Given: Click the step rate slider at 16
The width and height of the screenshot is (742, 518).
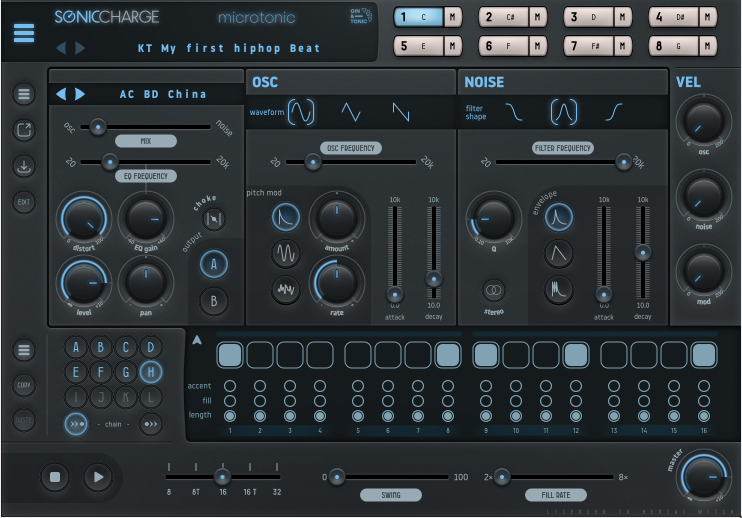Looking at the screenshot, I should (x=222, y=477).
